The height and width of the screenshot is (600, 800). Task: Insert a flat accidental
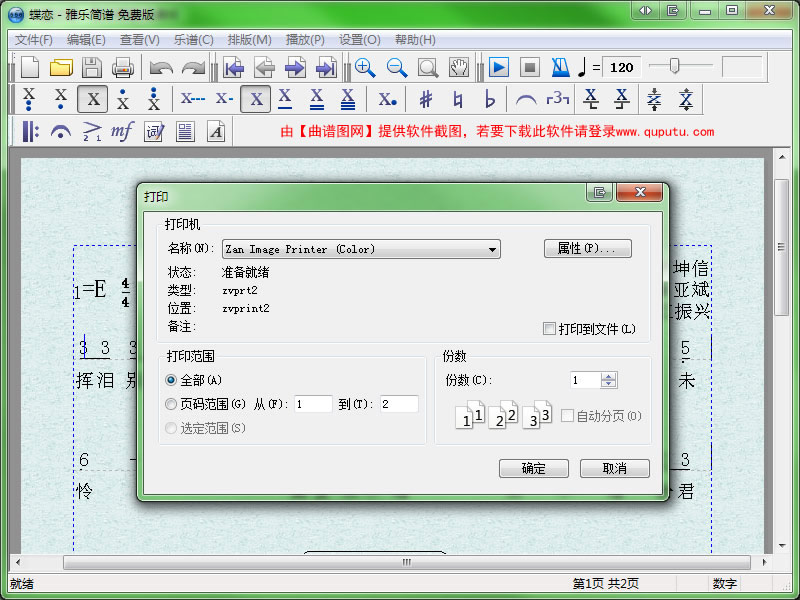point(489,99)
